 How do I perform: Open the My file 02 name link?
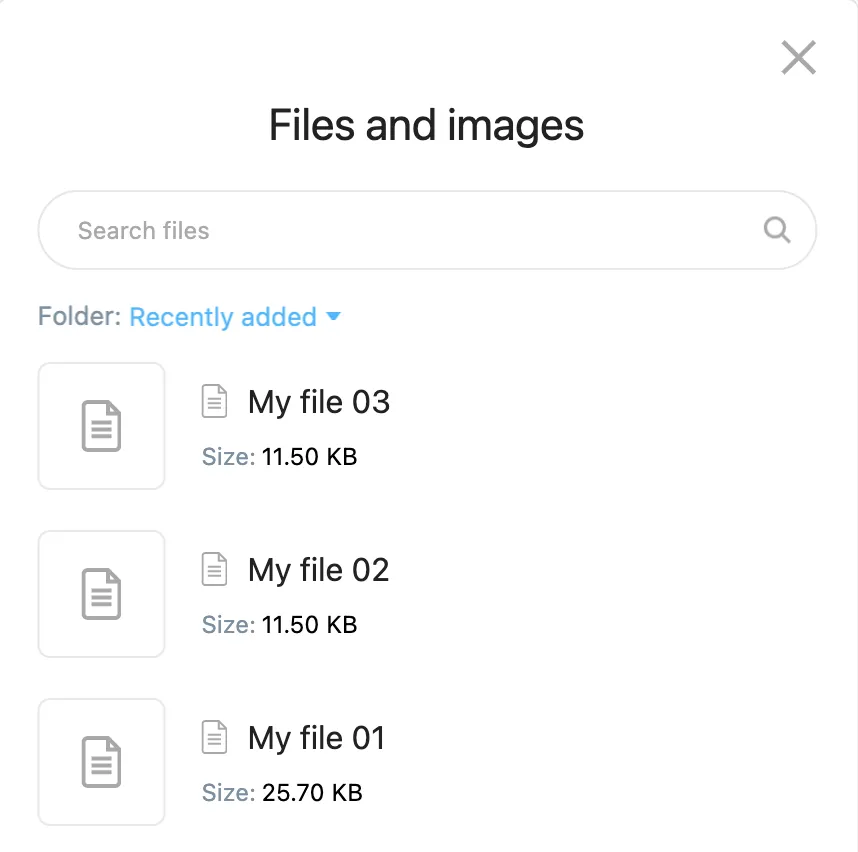coord(319,570)
